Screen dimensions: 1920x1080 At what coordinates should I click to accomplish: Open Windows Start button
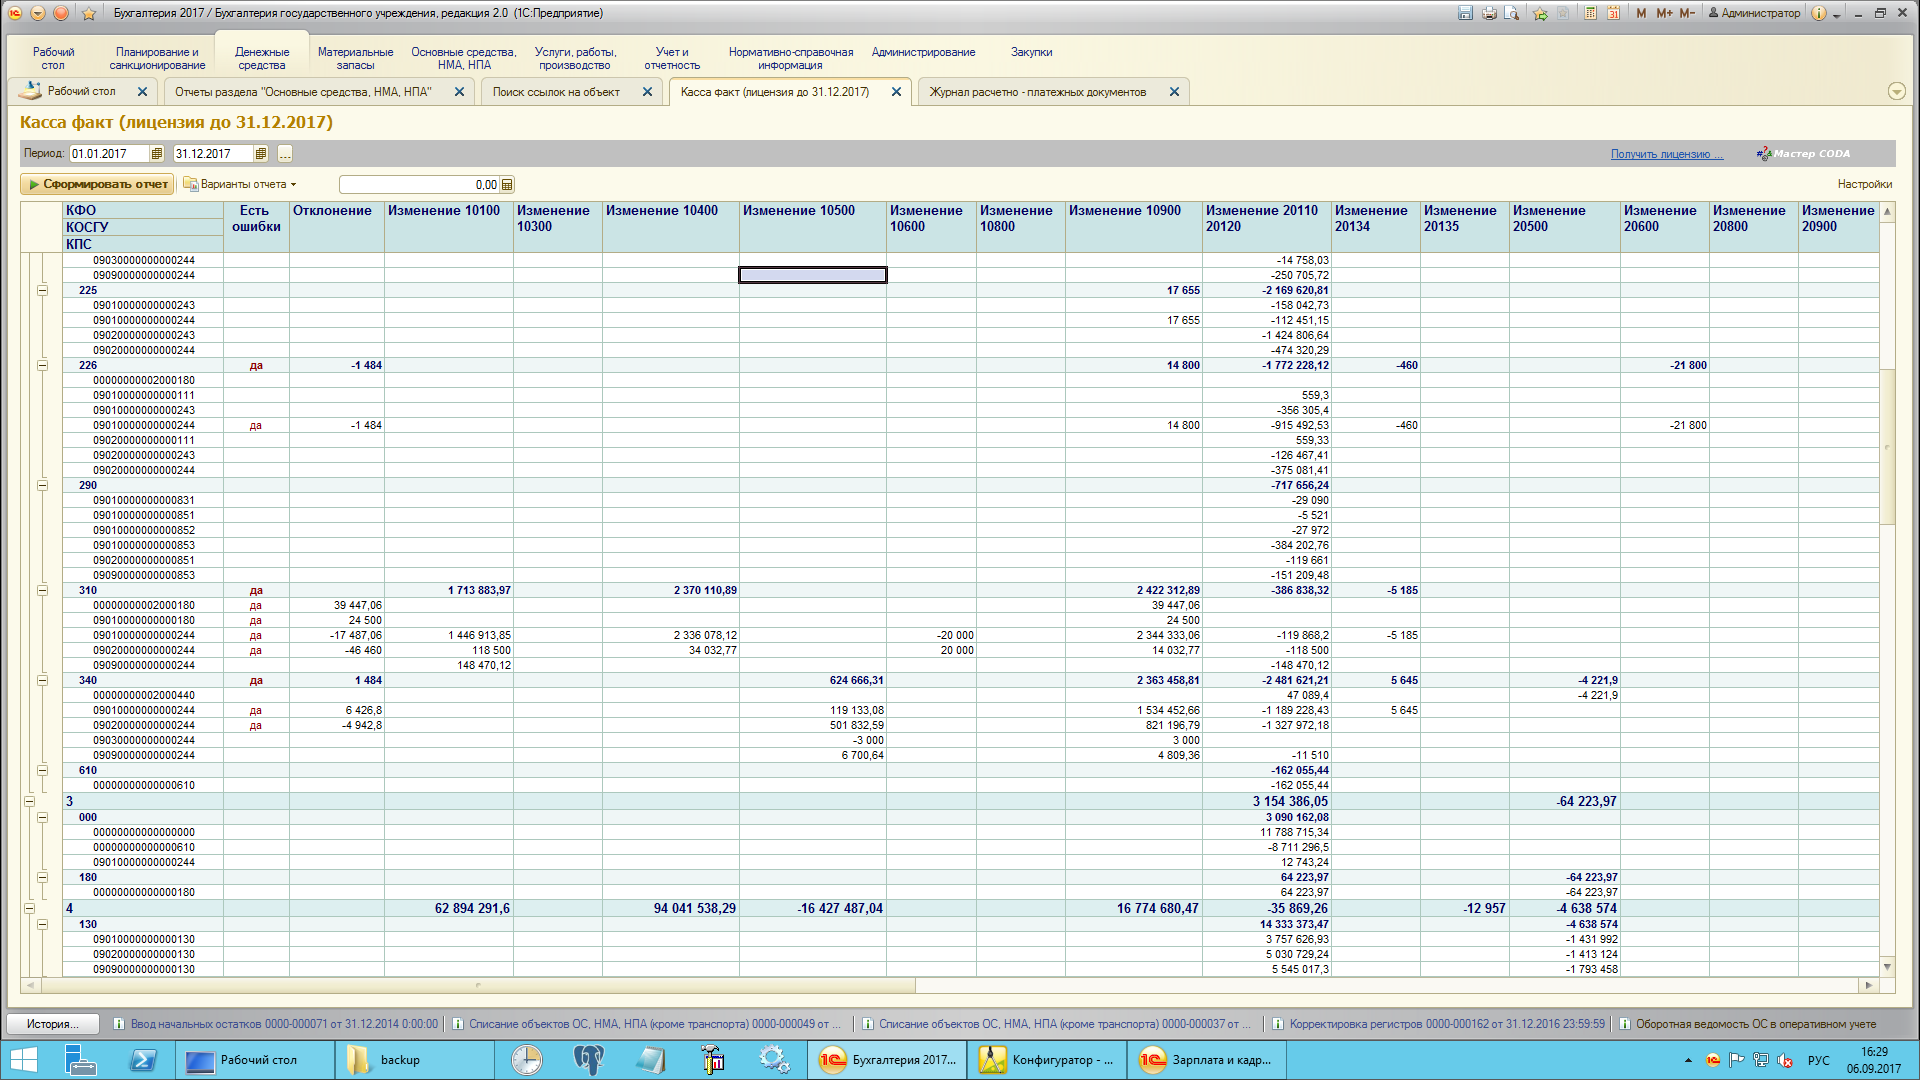(24, 1060)
